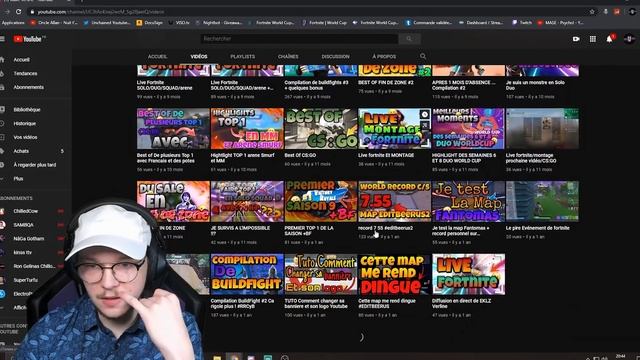The width and height of the screenshot is (640, 360).
Task: Open the Highlights TOP 1 thumbnail
Action: pyautogui.click(x=247, y=129)
